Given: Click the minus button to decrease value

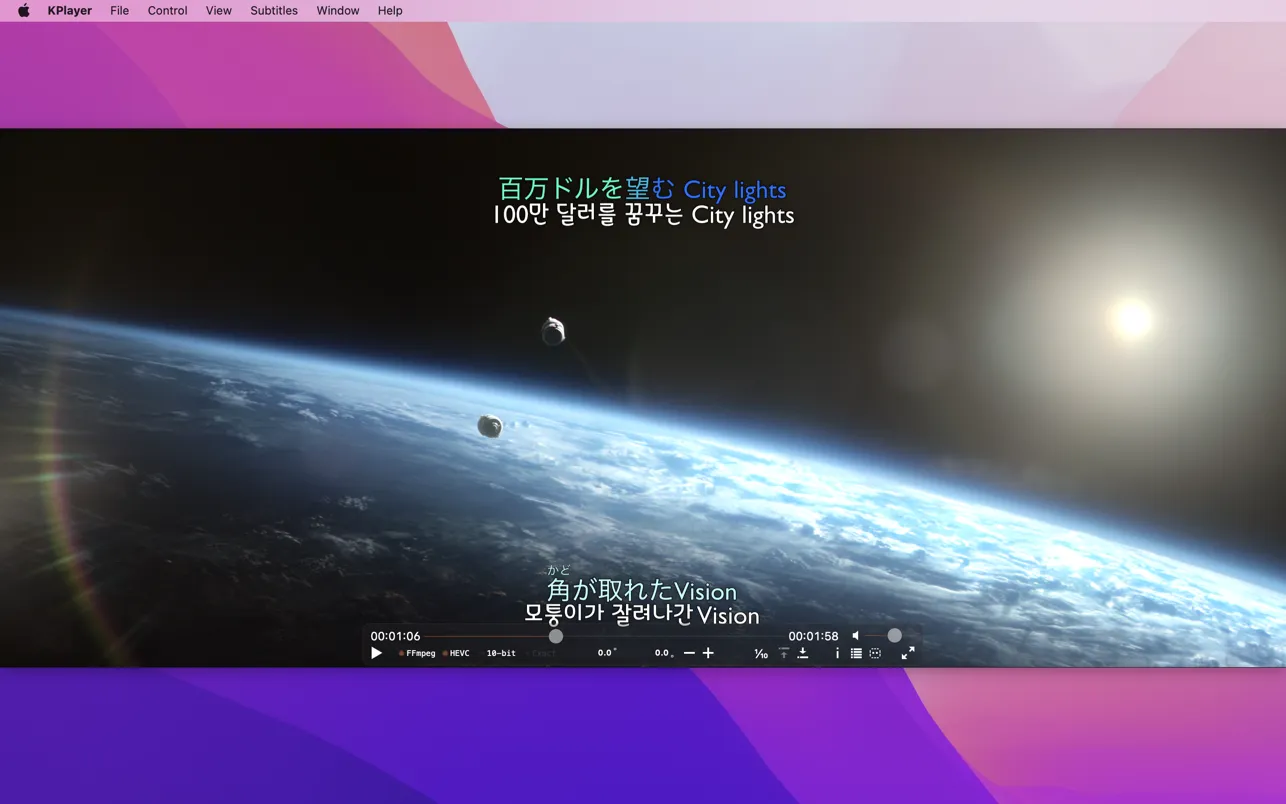Looking at the screenshot, I should (689, 653).
